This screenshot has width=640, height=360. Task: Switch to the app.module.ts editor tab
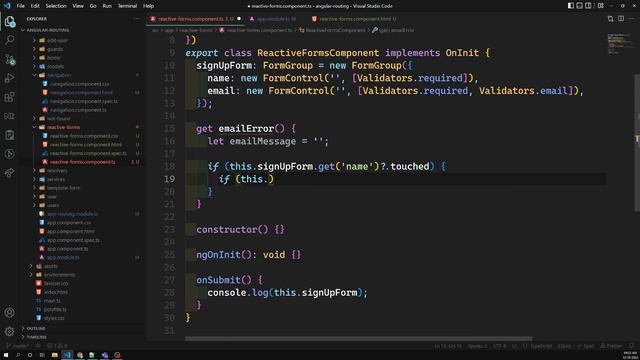(x=273, y=19)
